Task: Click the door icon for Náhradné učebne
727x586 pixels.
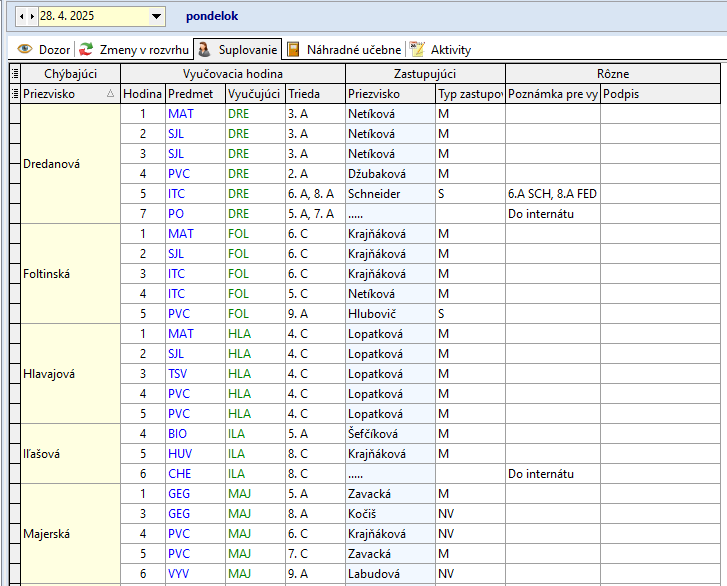Action: click(x=294, y=49)
